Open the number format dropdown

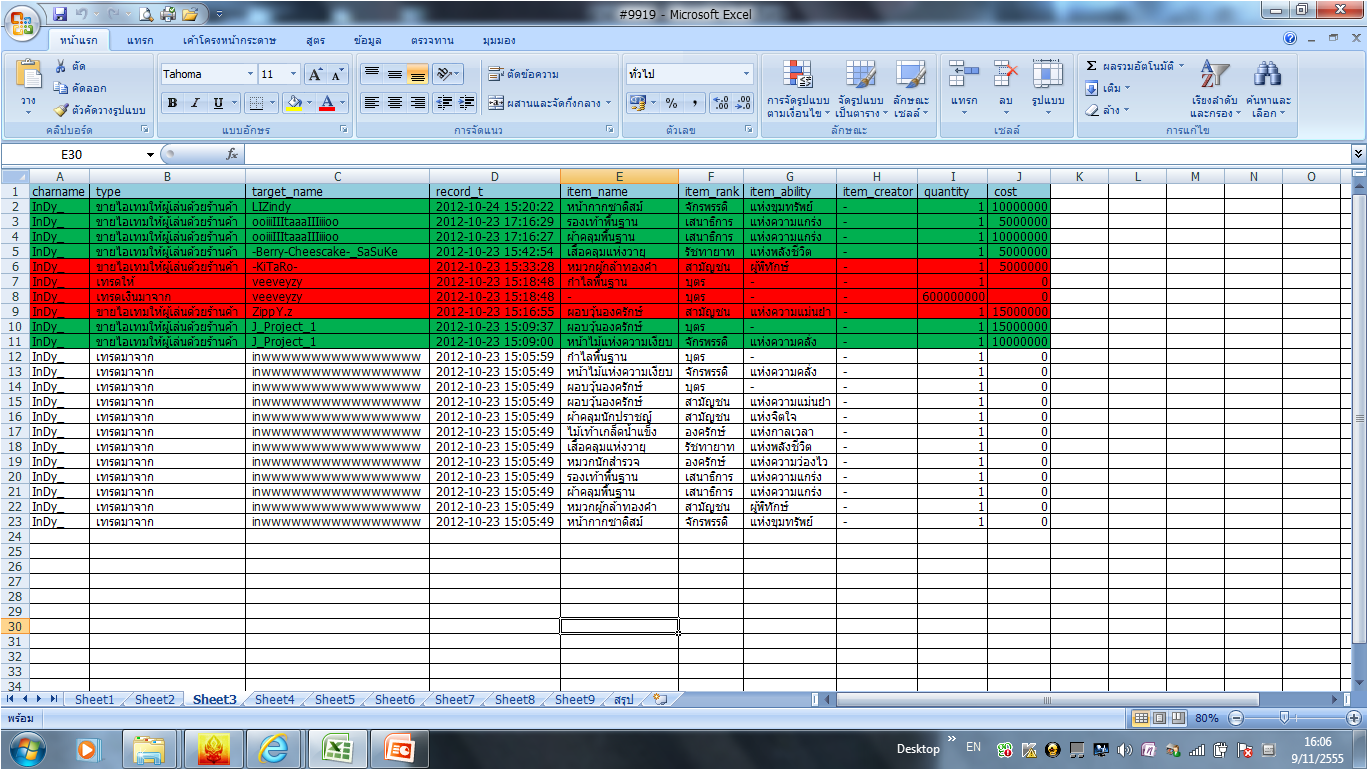pyautogui.click(x=746, y=74)
